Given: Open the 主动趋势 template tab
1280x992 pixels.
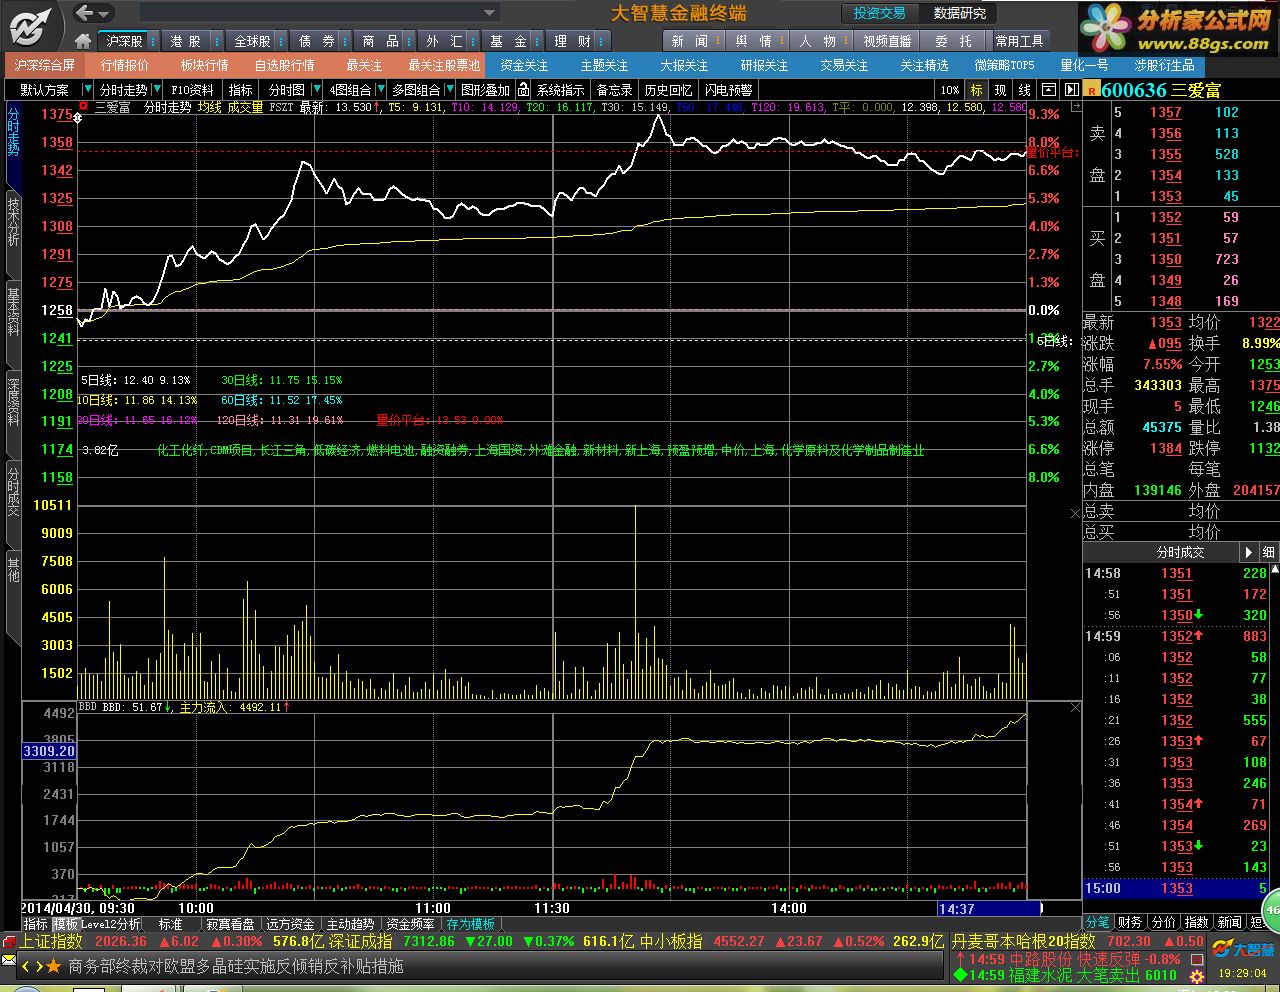Looking at the screenshot, I should (350, 924).
